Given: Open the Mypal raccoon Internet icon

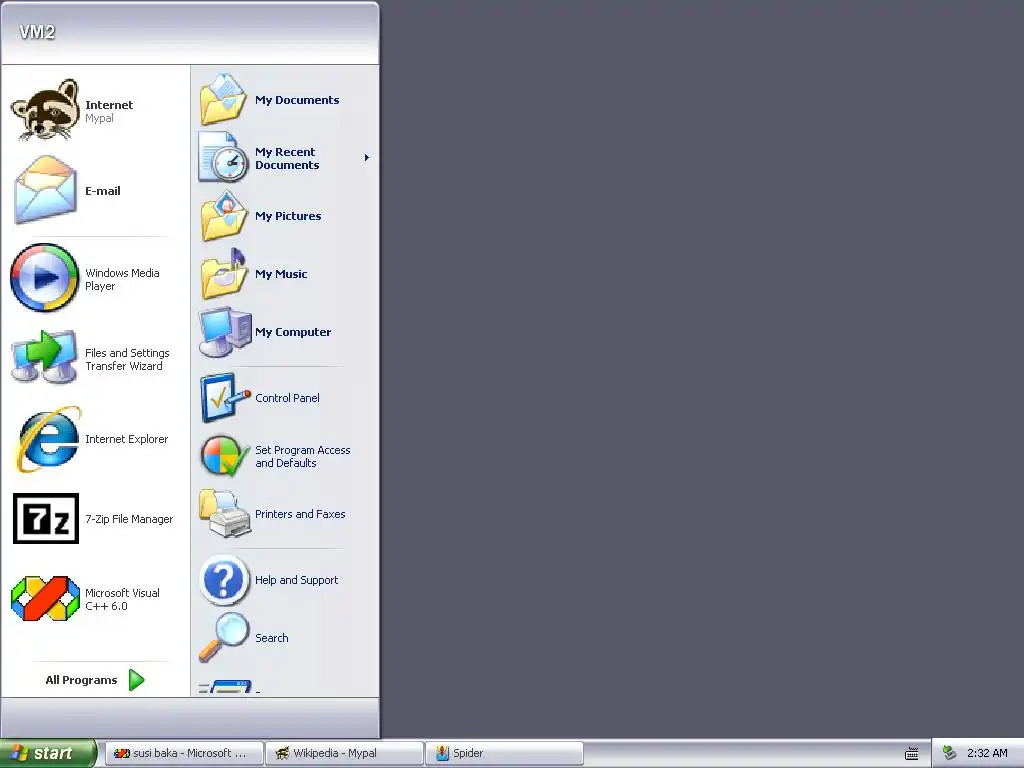Looking at the screenshot, I should click(45, 110).
